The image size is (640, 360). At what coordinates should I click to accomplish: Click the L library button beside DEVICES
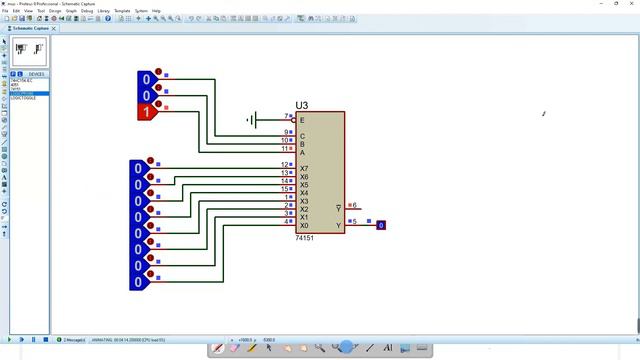click(20, 74)
